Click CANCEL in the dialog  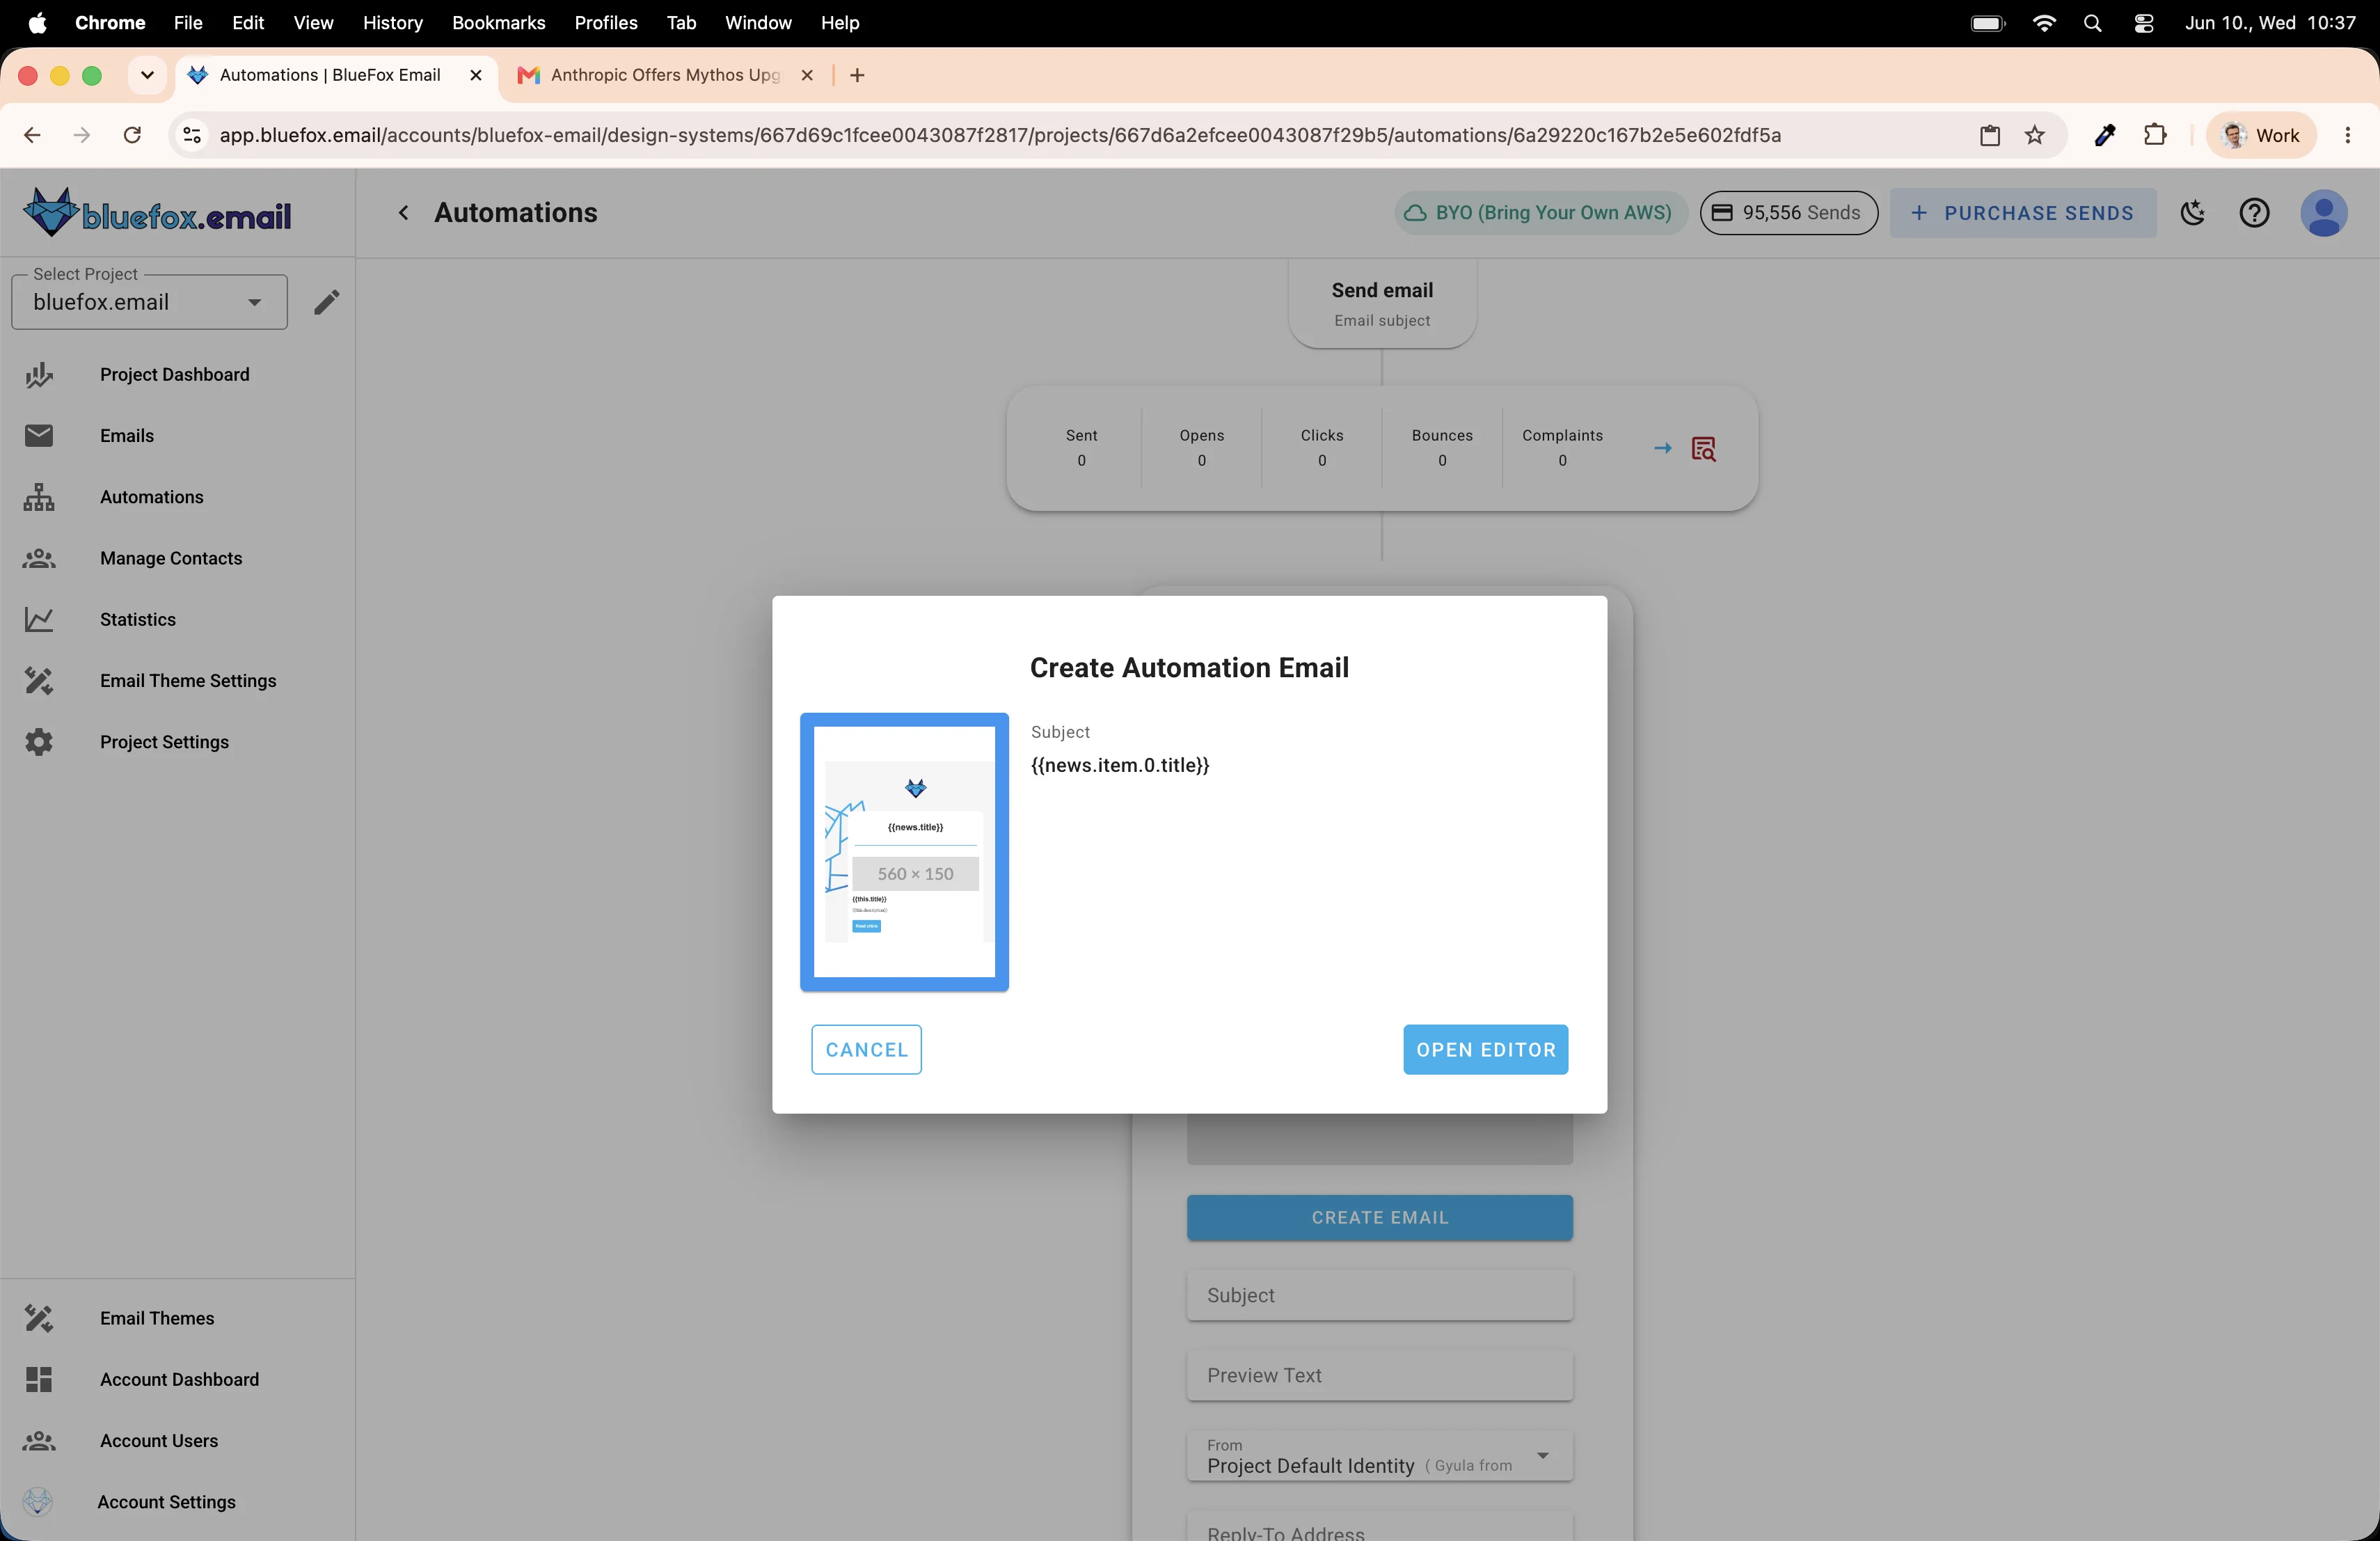coord(866,1049)
